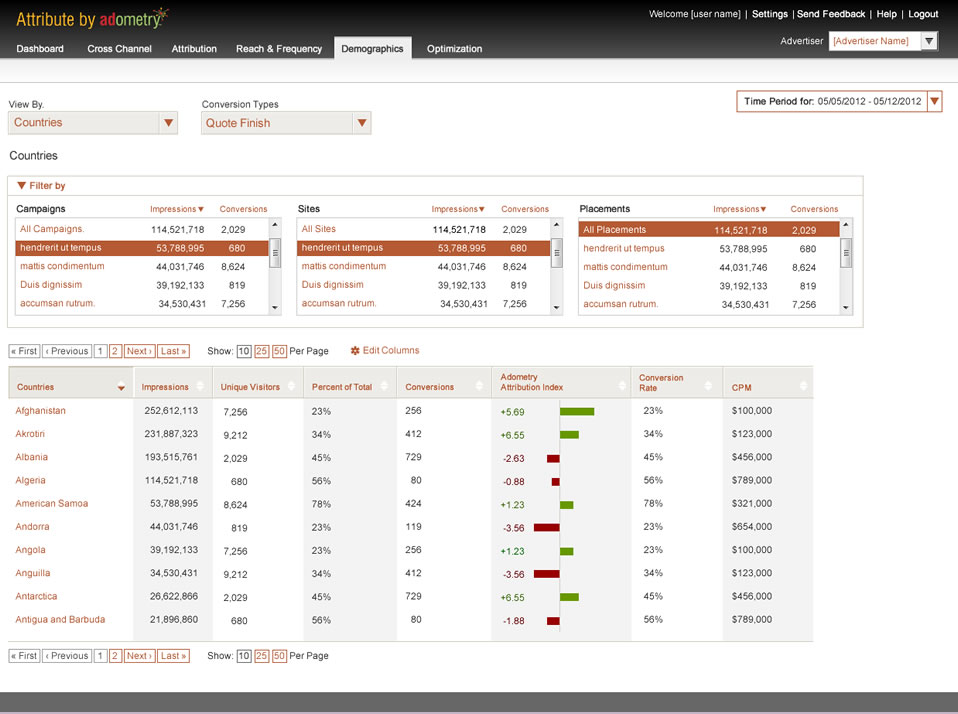This screenshot has height=714, width=958.
Task: Click Edit Columns link text
Action: point(391,351)
